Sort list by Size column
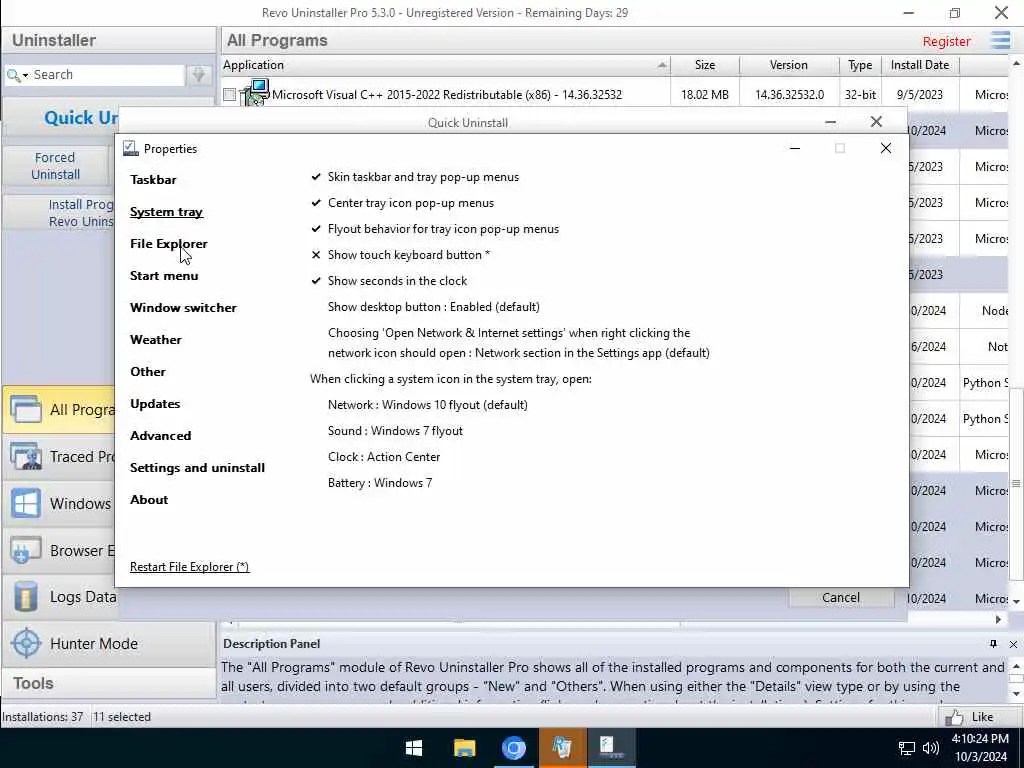This screenshot has height=768, width=1024. point(705,65)
